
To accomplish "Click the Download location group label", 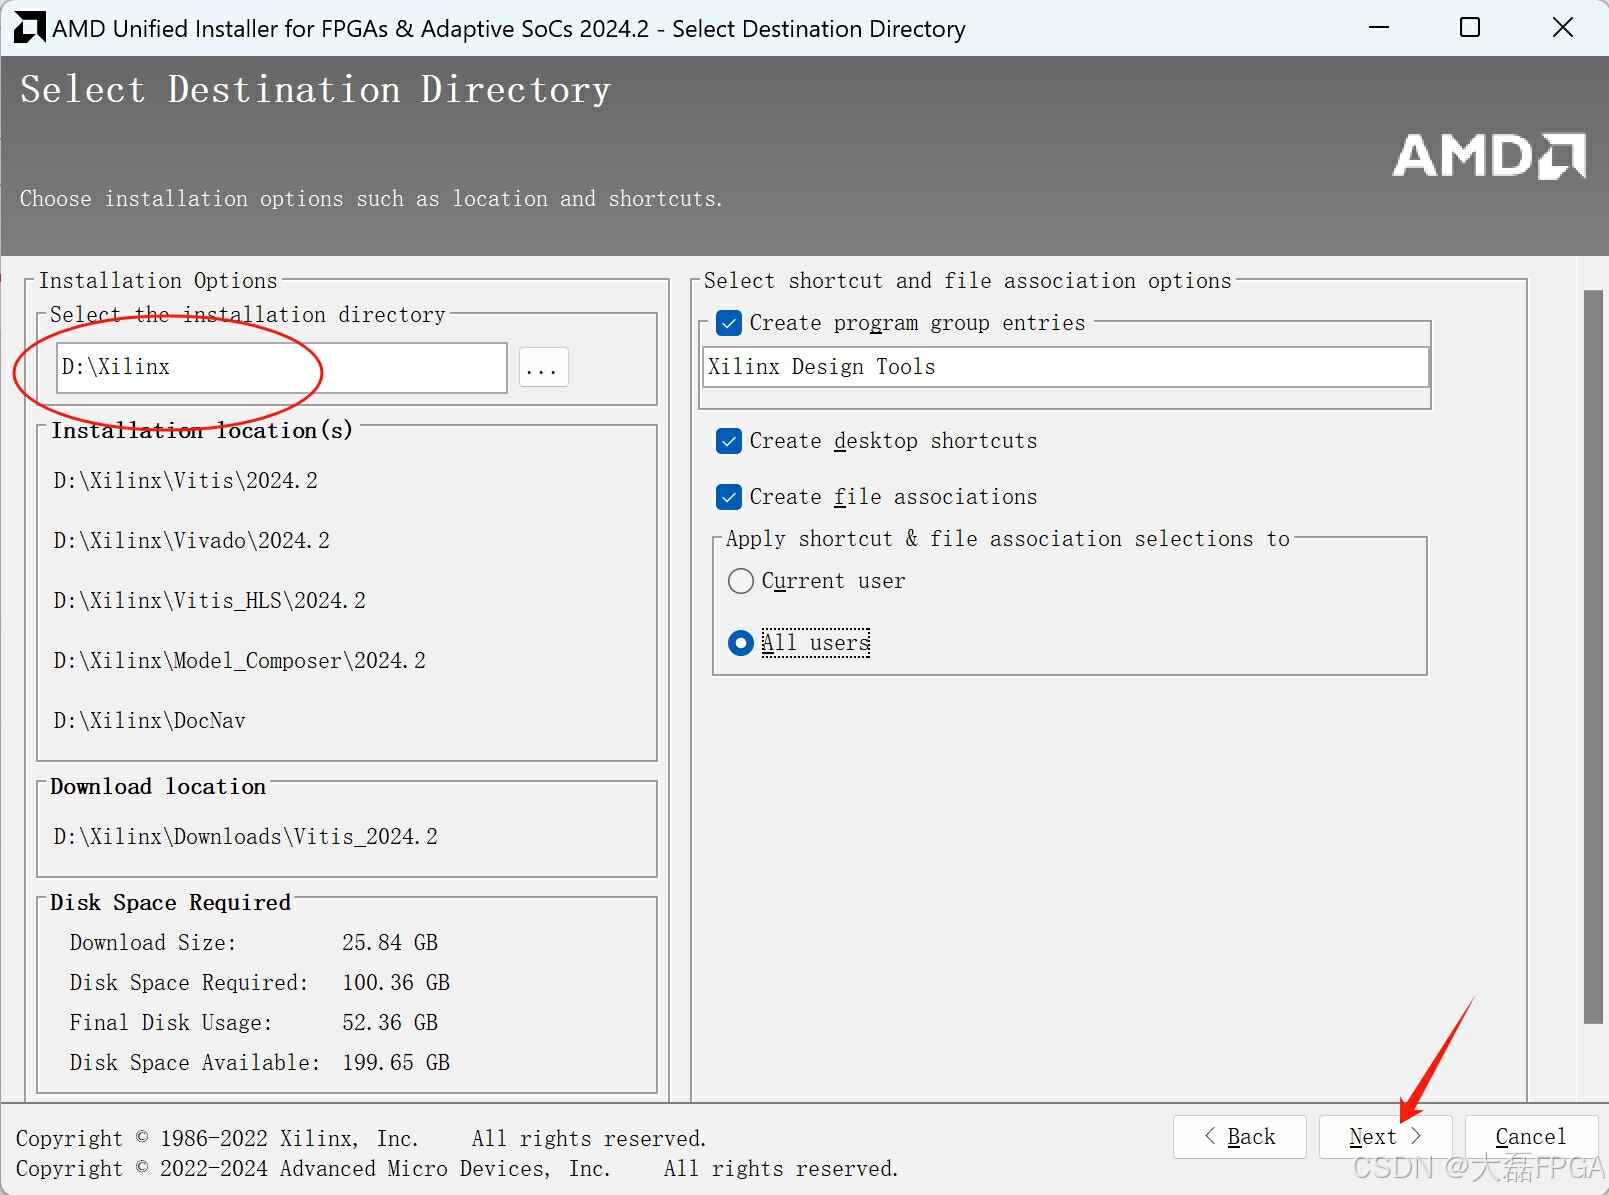I will pyautogui.click(x=158, y=787).
